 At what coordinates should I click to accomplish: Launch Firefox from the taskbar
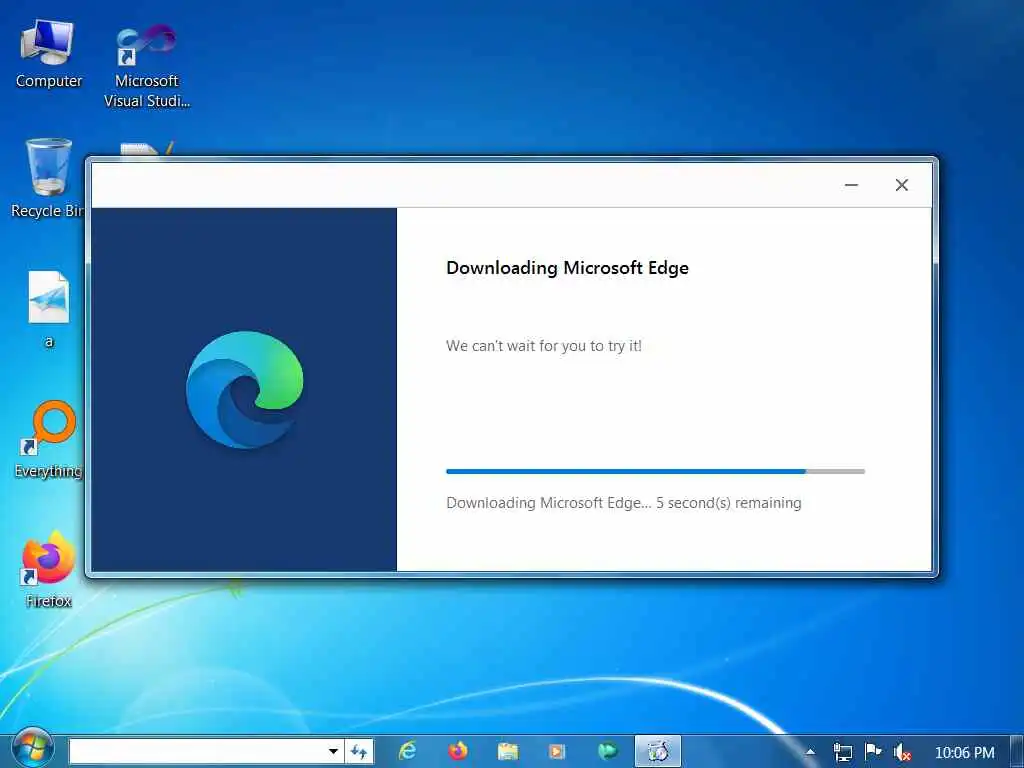[458, 752]
